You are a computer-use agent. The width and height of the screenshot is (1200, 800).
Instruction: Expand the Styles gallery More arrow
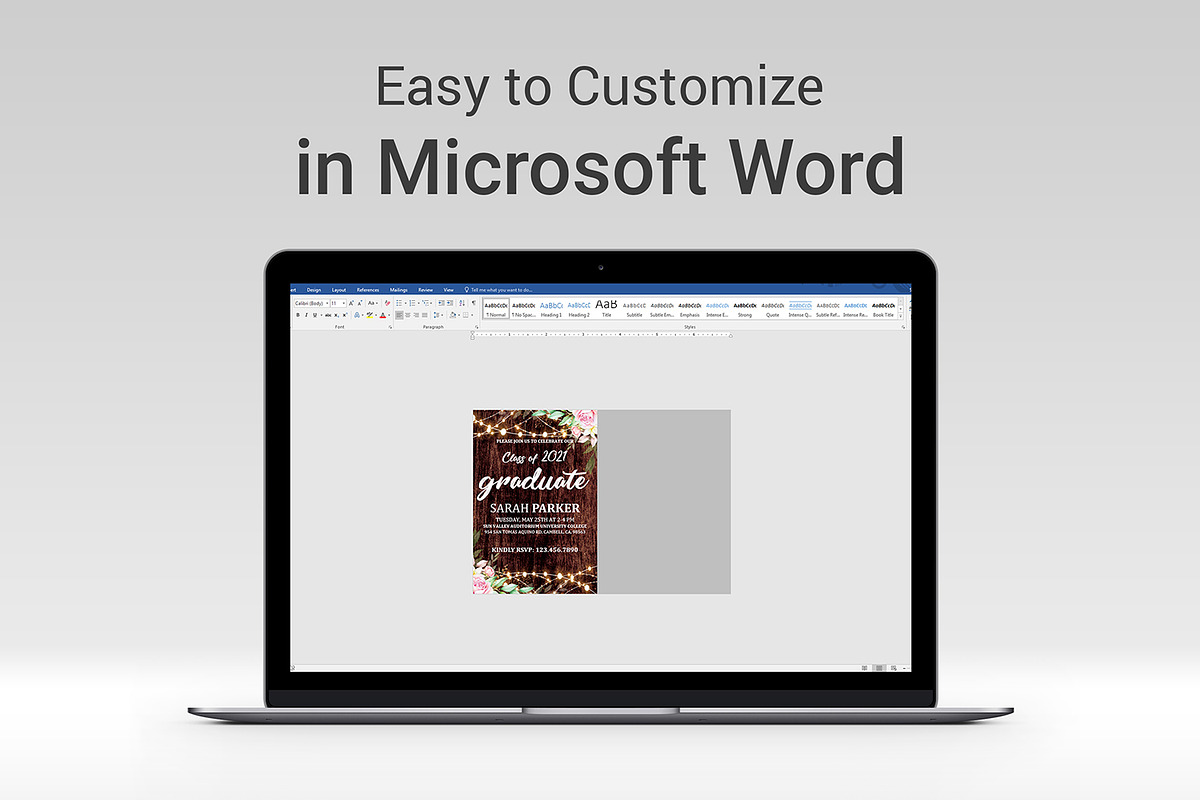click(x=903, y=315)
